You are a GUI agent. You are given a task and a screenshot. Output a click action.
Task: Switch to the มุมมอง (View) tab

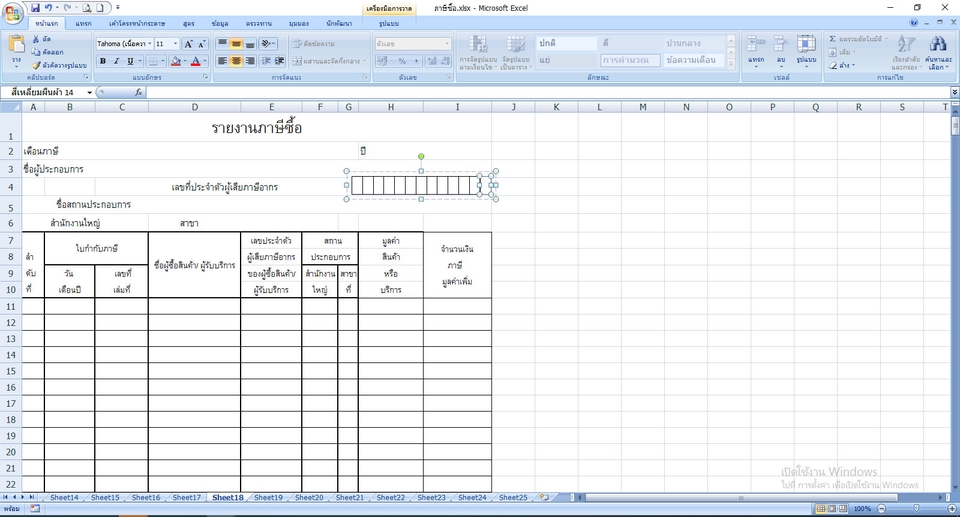(x=299, y=23)
